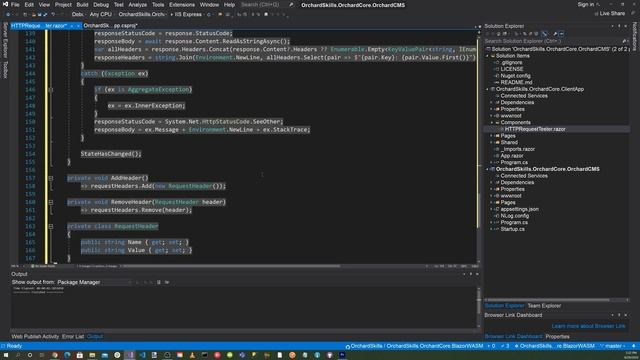The image size is (640, 360).
Task: Open Show output from Package Manager dropdown
Action: [x=94, y=282]
